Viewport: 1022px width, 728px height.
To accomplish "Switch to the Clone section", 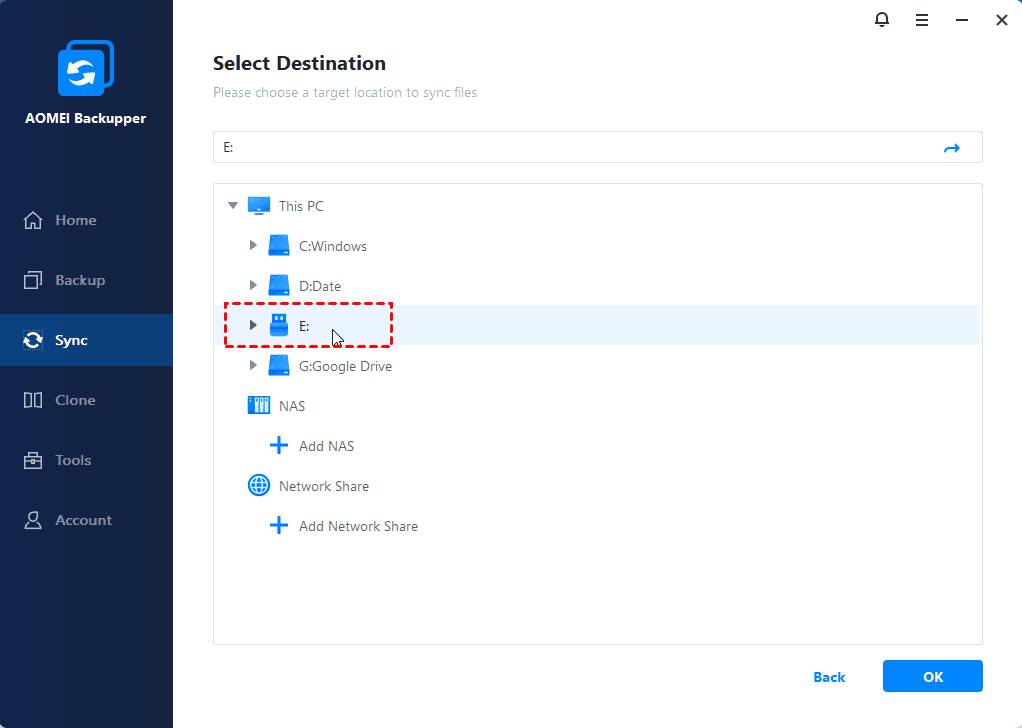I will click(75, 400).
